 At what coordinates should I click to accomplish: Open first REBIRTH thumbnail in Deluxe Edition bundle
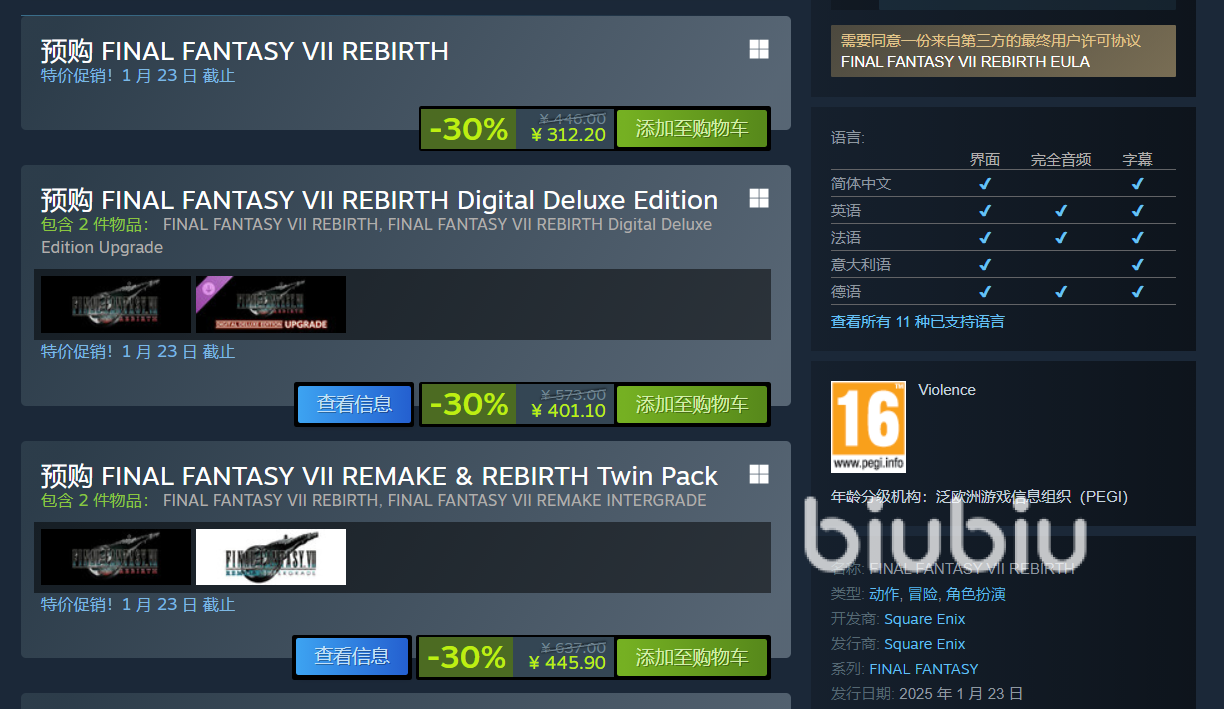pos(116,304)
